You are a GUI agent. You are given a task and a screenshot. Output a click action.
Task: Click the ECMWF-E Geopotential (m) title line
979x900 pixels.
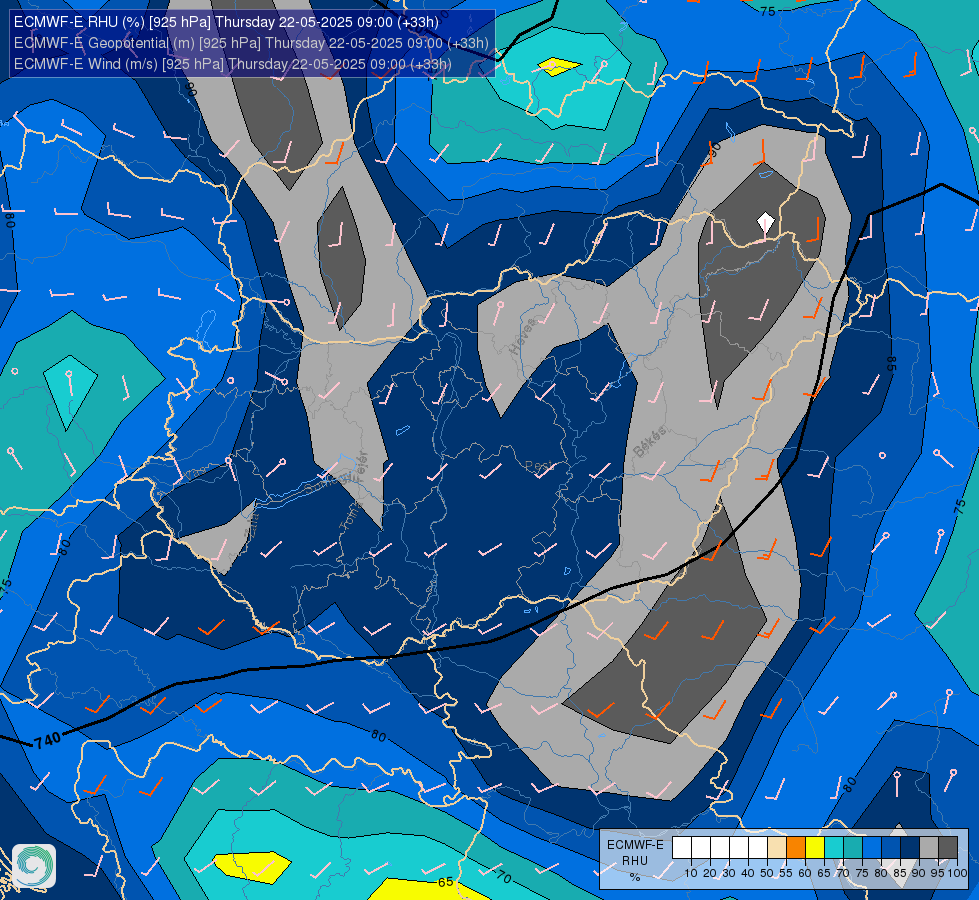pos(251,43)
